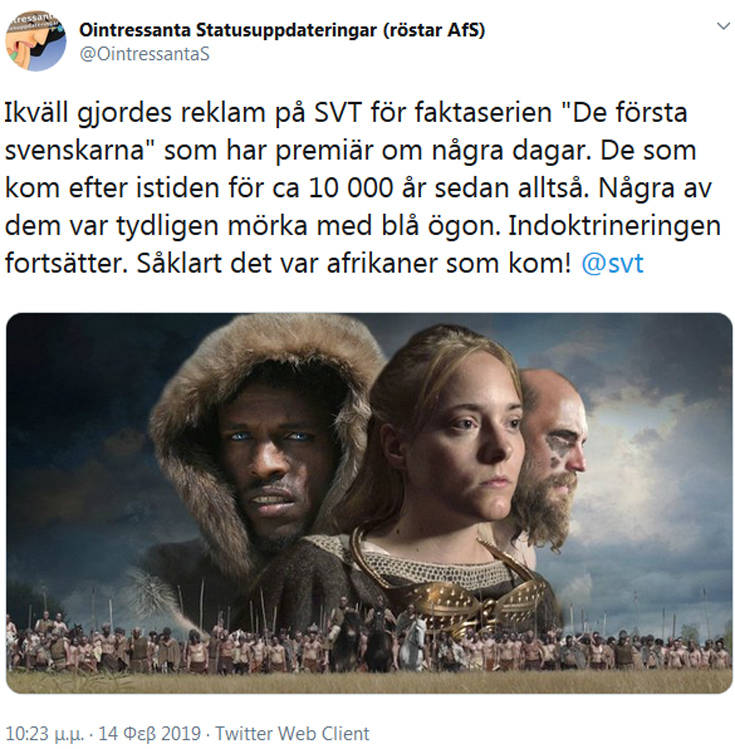735x749 pixels.
Task: Open the Ointressanta Statusuppdateringar profile avatar
Action: 36,41
